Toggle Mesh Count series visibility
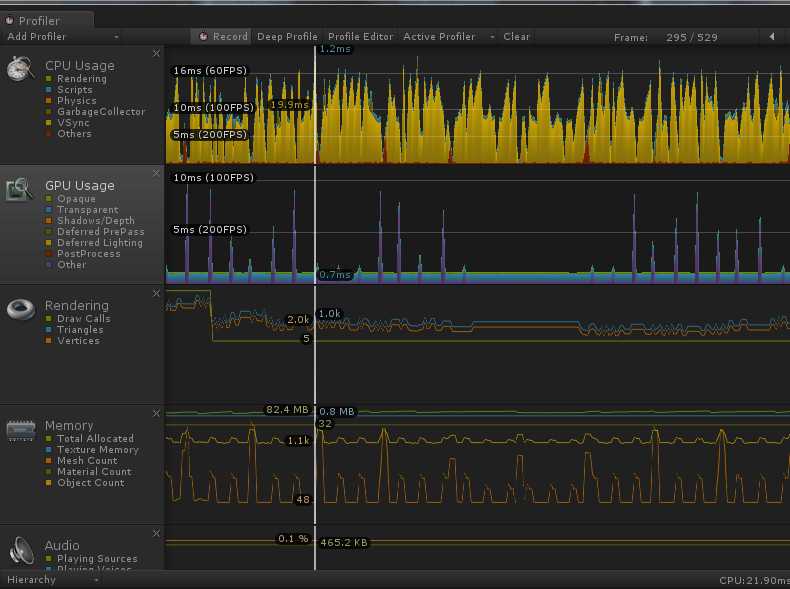The image size is (790, 589). tap(49, 461)
